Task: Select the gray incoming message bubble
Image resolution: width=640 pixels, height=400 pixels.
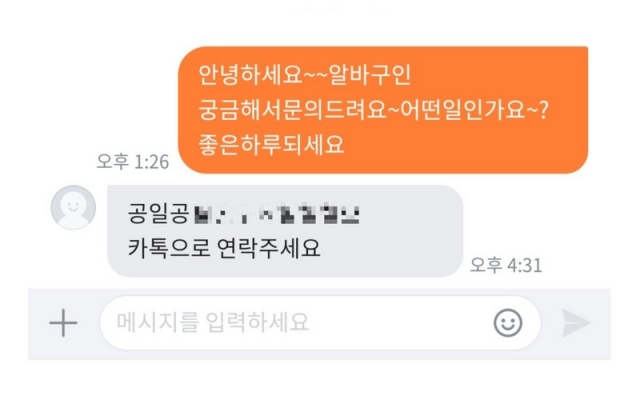Action: [285, 231]
